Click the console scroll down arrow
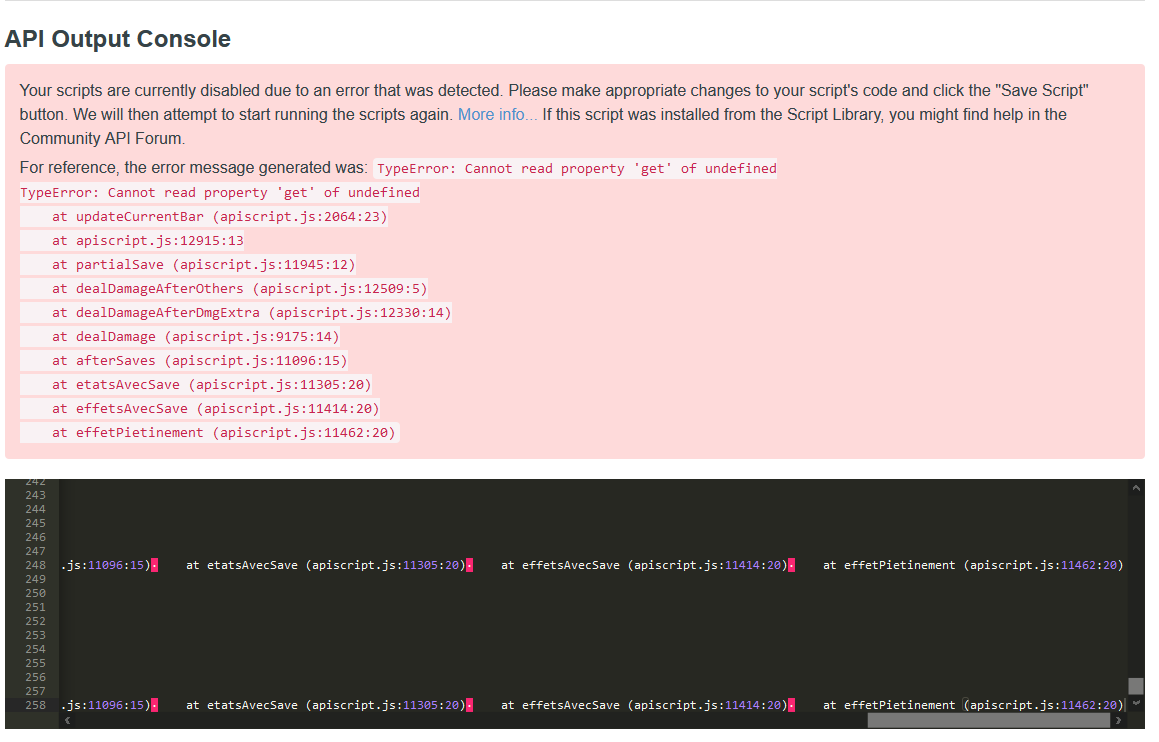Viewport: 1159px width, 742px height. click(1135, 703)
